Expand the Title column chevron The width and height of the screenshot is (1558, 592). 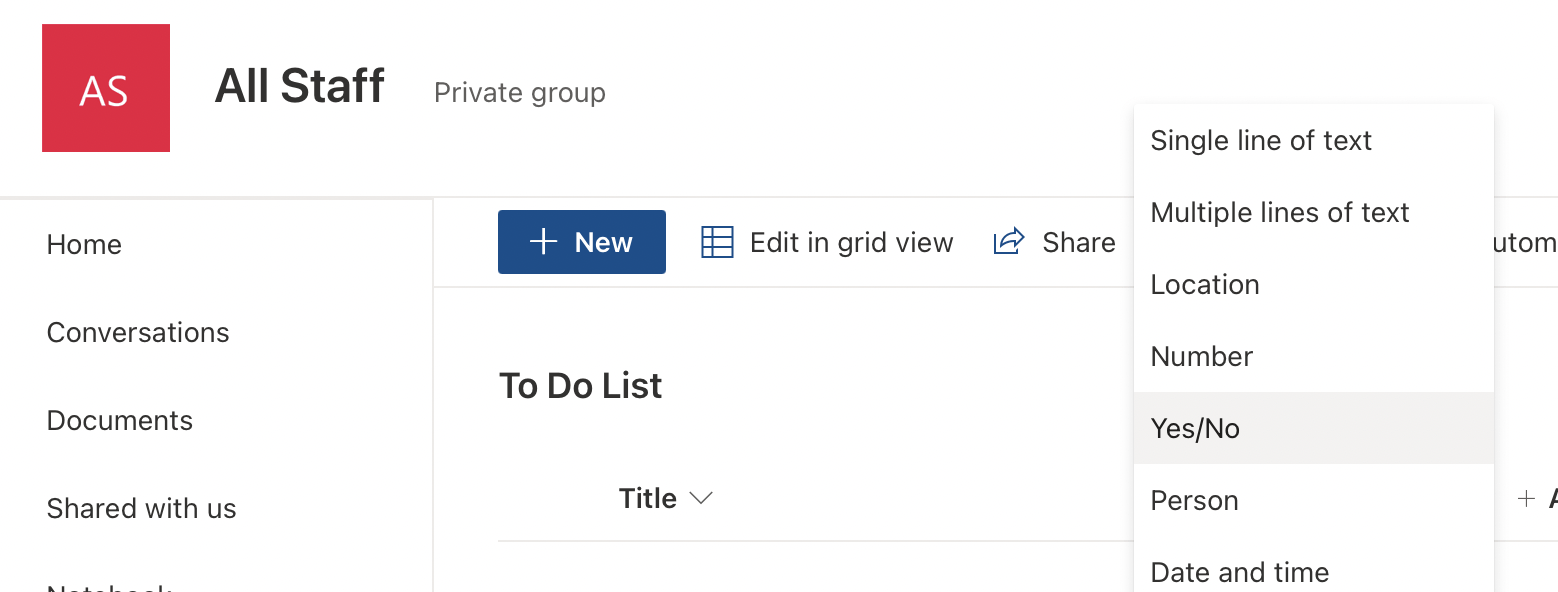[702, 498]
